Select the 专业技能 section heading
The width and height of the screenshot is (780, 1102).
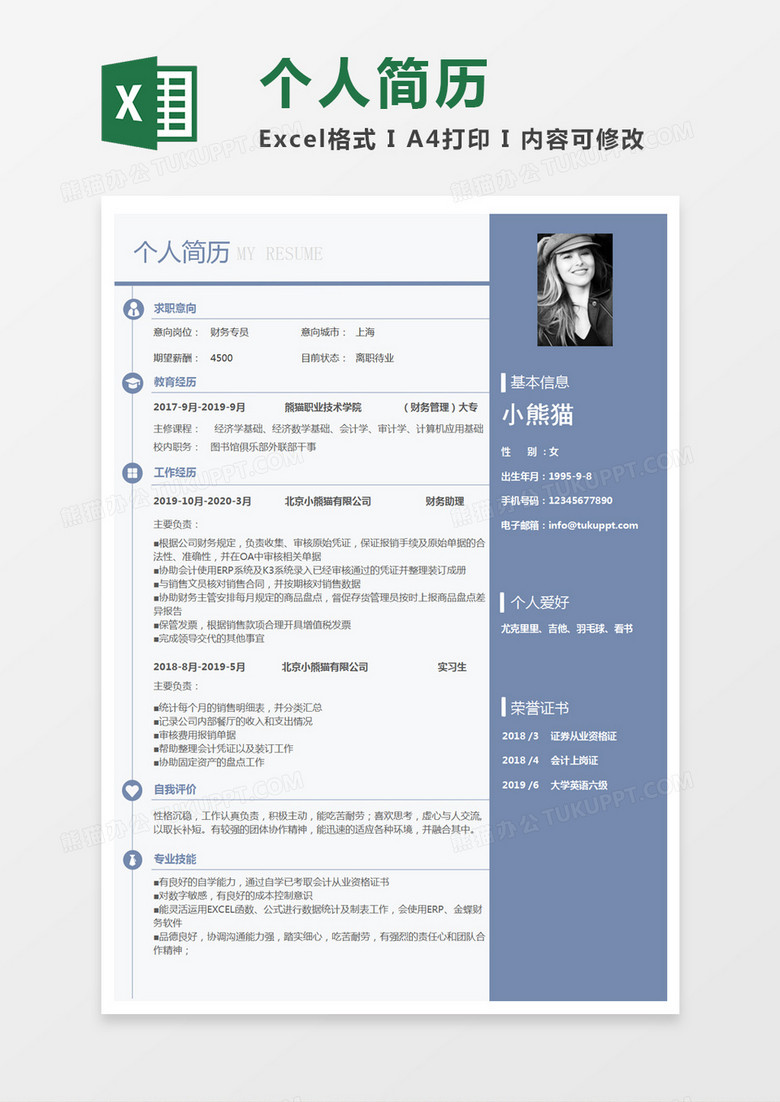pyautogui.click(x=175, y=859)
